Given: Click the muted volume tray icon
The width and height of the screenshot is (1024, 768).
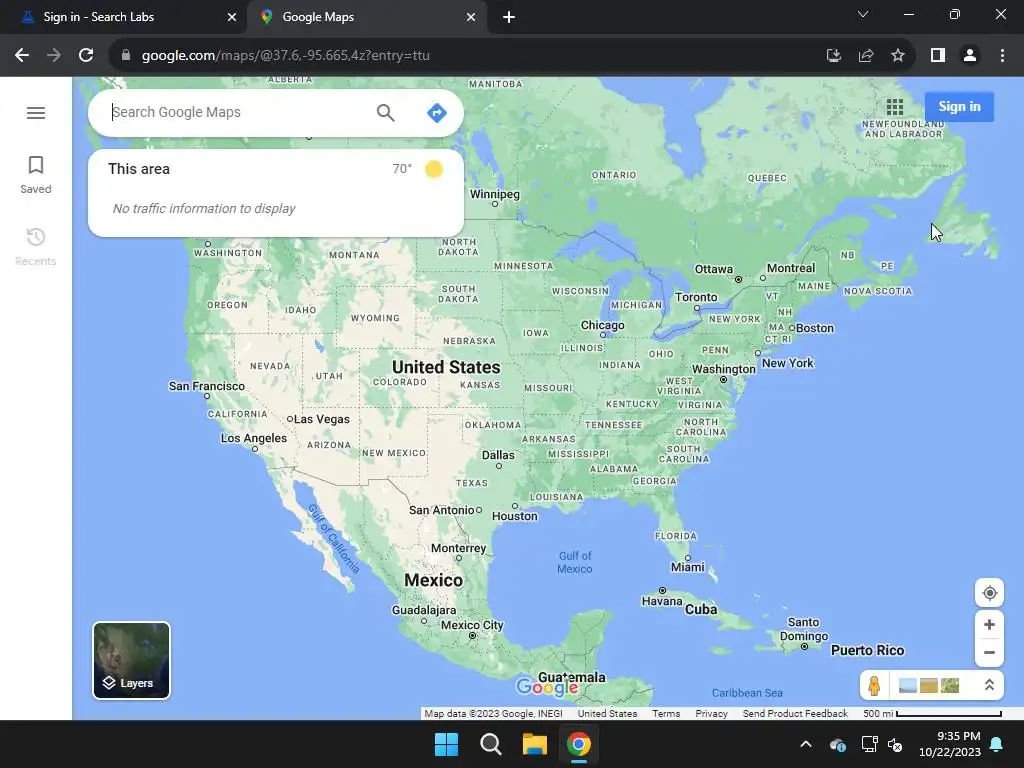Looking at the screenshot, I should [x=895, y=744].
